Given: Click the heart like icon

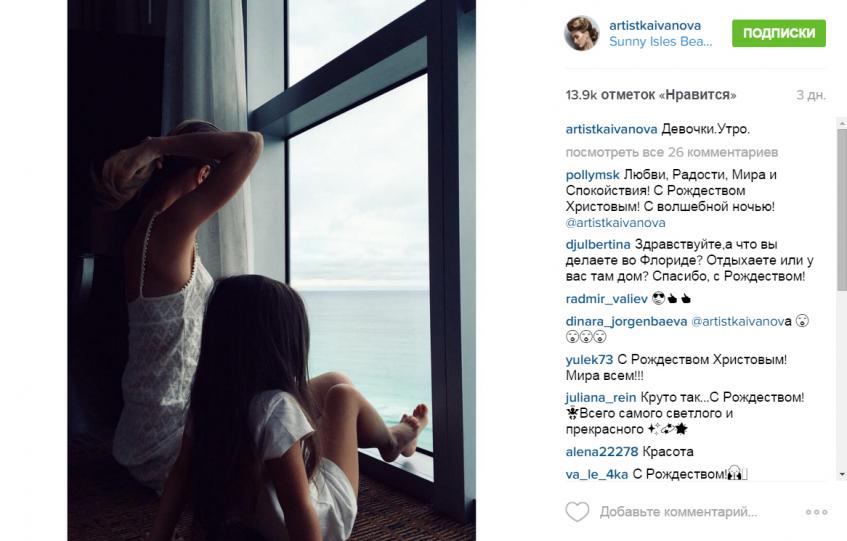Looking at the screenshot, I should click(x=577, y=511).
